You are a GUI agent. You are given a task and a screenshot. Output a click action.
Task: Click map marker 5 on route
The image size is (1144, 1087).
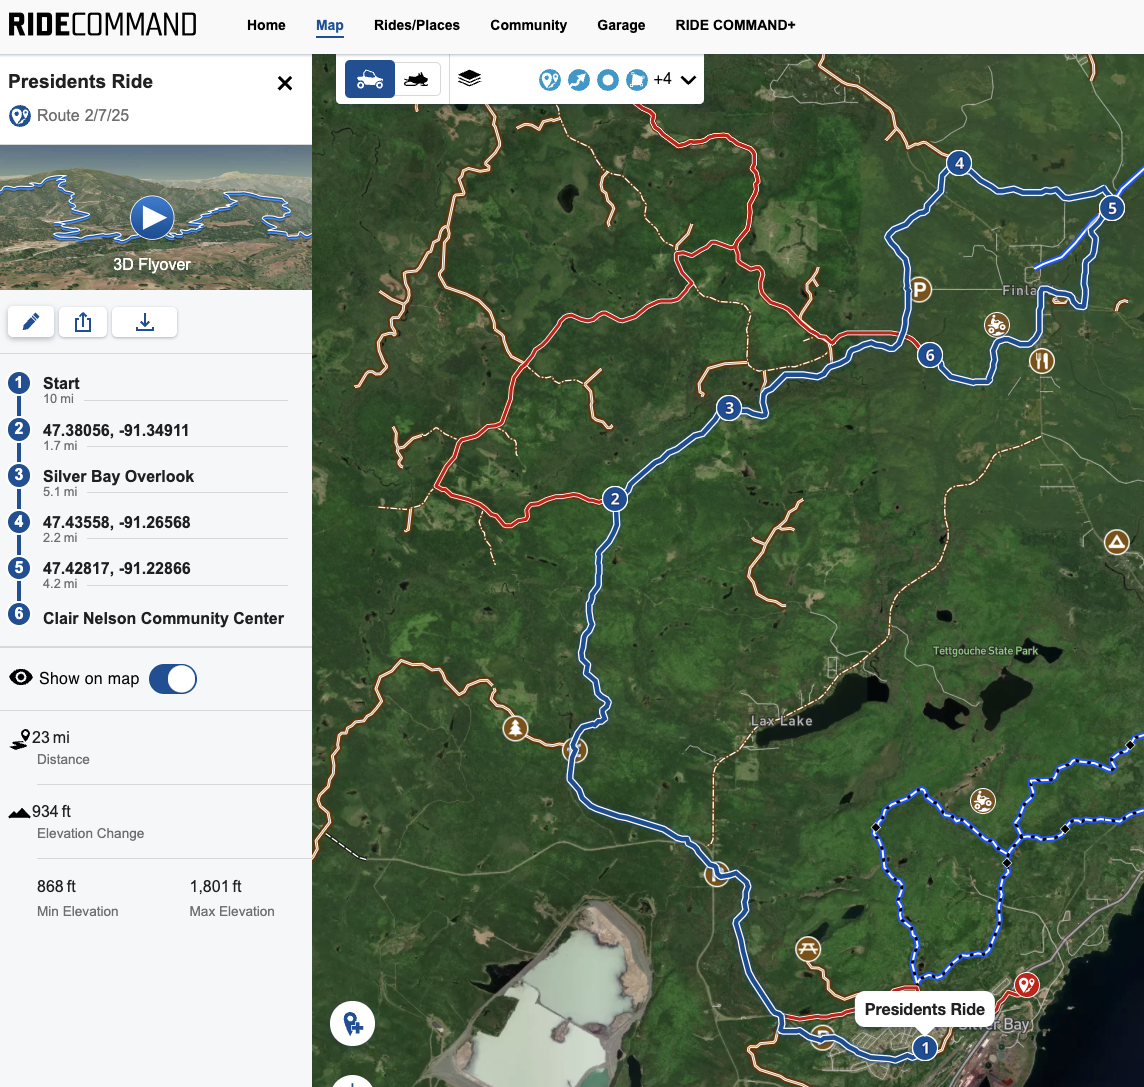click(1112, 209)
